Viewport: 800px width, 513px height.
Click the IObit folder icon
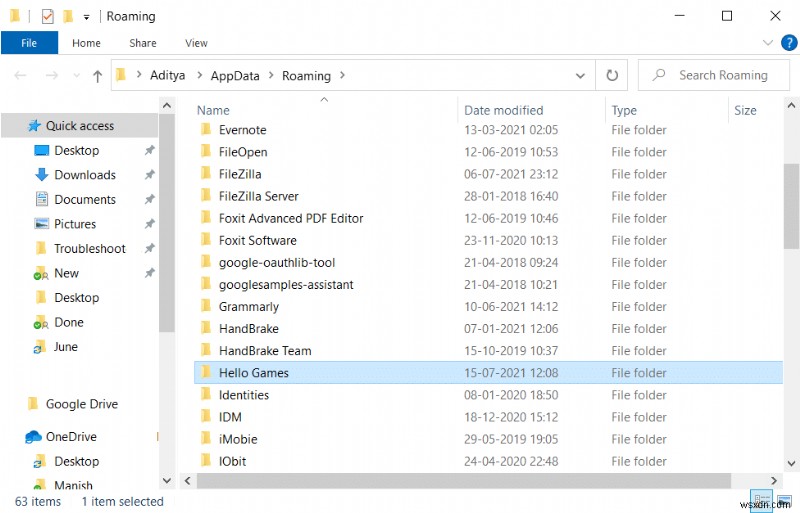(x=206, y=460)
